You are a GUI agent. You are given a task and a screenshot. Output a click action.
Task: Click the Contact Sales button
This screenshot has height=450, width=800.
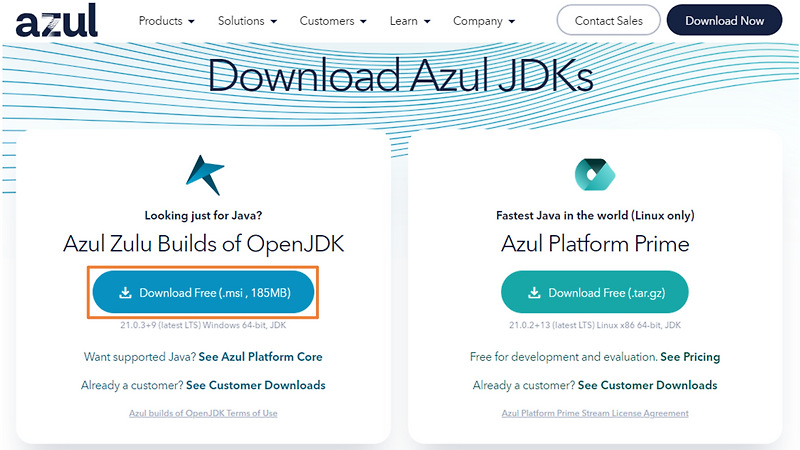coord(609,20)
